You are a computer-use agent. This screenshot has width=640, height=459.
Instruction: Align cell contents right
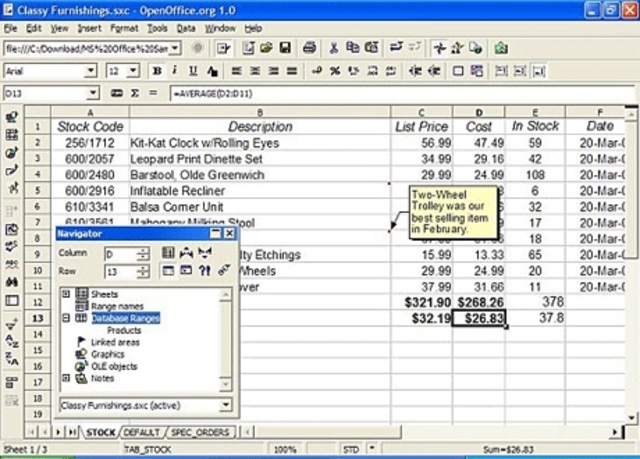click(273, 71)
